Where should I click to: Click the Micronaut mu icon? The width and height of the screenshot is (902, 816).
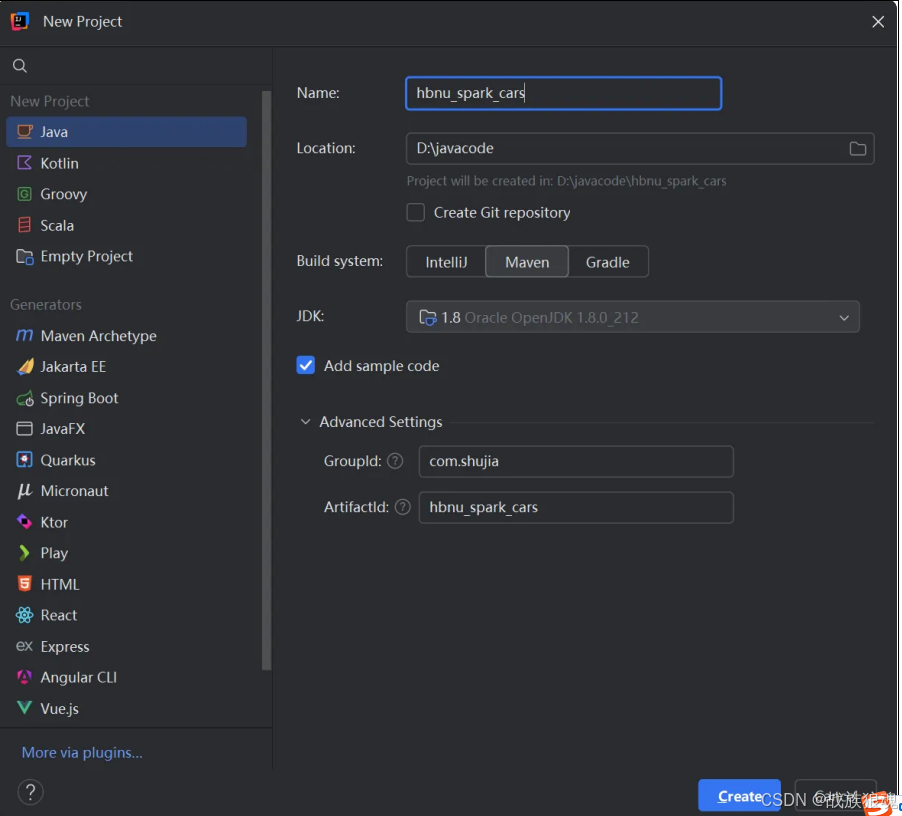tap(24, 491)
